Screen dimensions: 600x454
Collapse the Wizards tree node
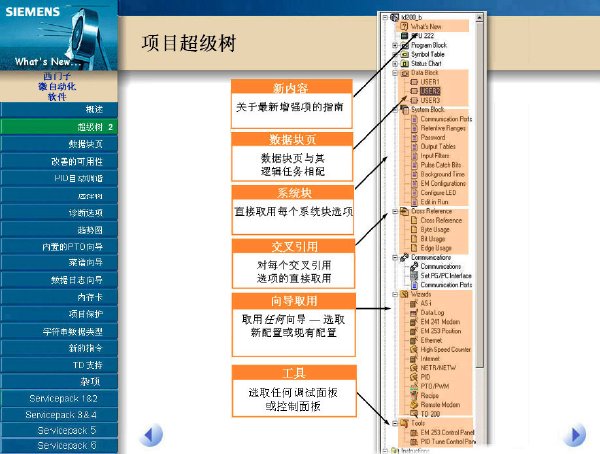coord(395,294)
